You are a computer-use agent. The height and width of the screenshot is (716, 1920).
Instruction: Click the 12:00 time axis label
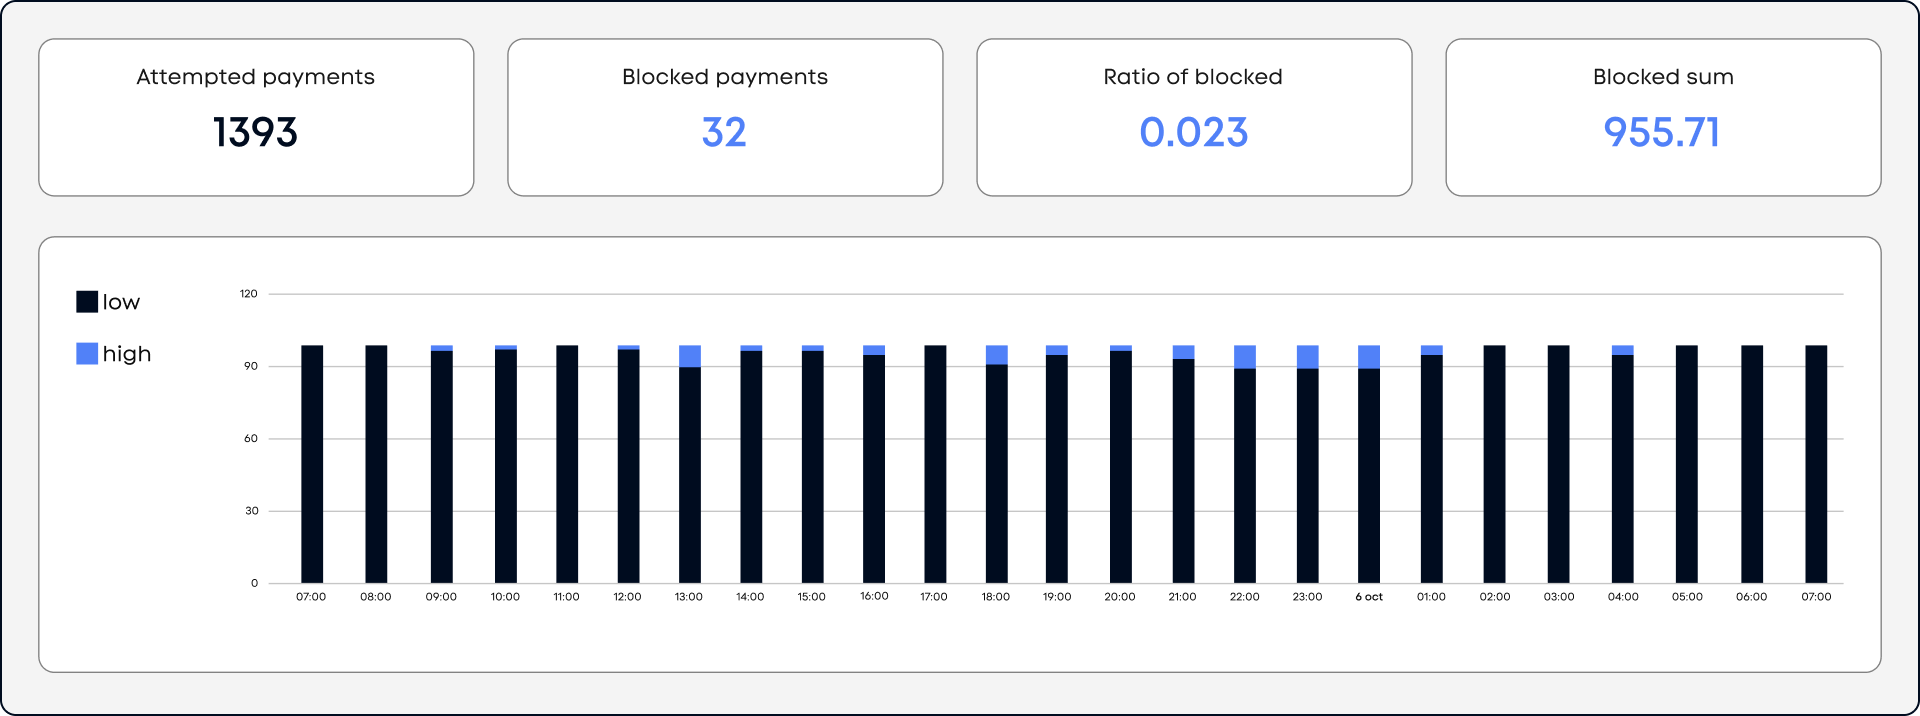pyautogui.click(x=628, y=597)
